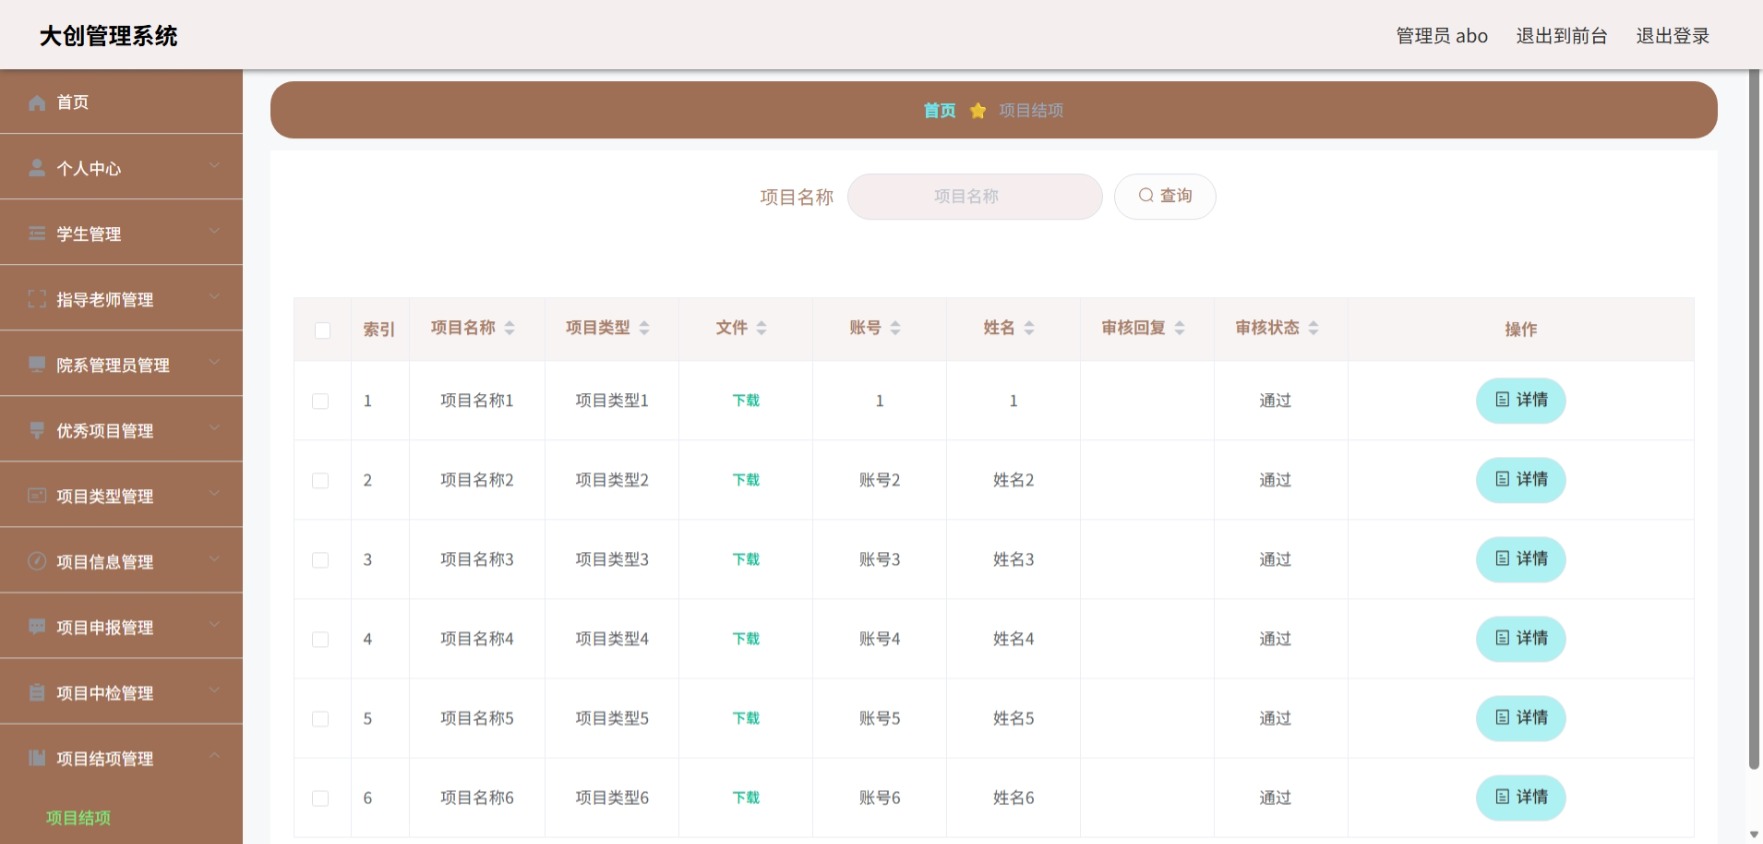Click the page vertical scrollbar
The height and width of the screenshot is (844, 1763).
[1754, 420]
